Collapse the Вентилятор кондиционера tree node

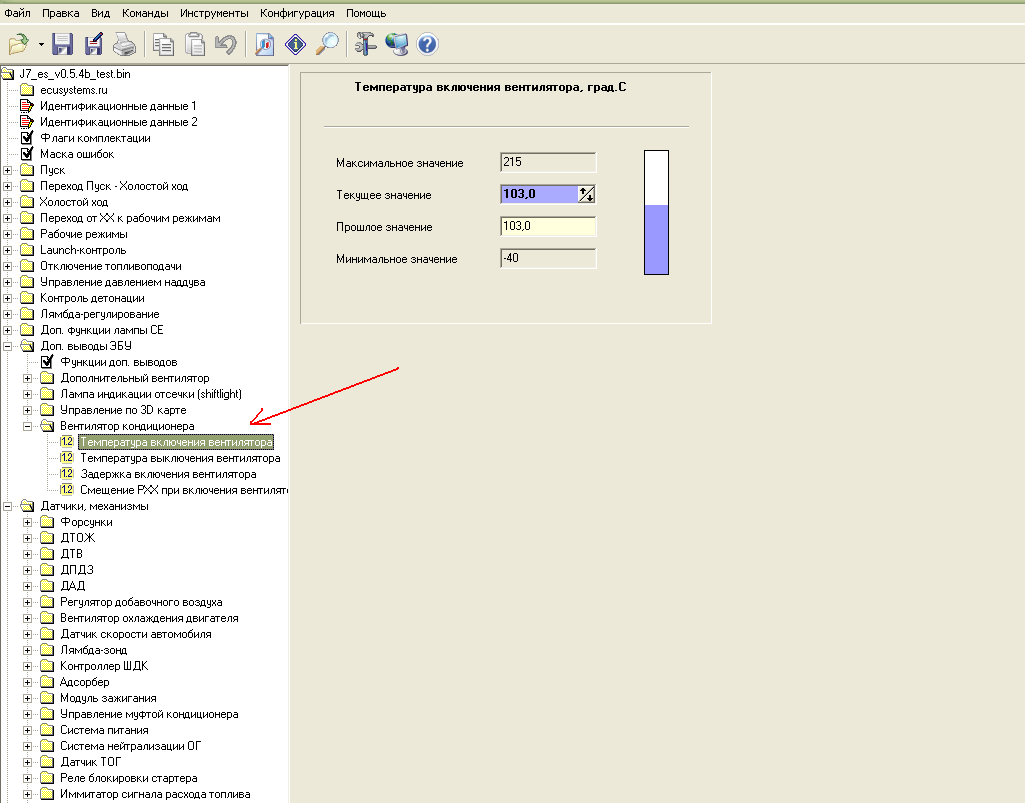(x=28, y=426)
